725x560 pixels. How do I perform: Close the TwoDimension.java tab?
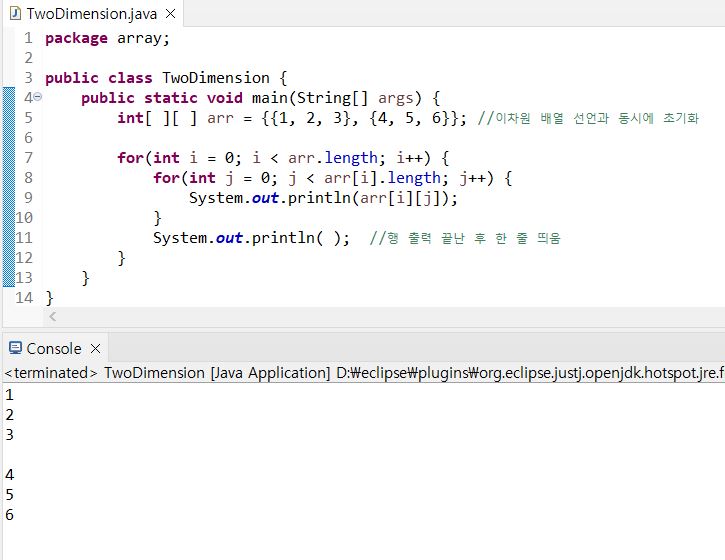171,14
